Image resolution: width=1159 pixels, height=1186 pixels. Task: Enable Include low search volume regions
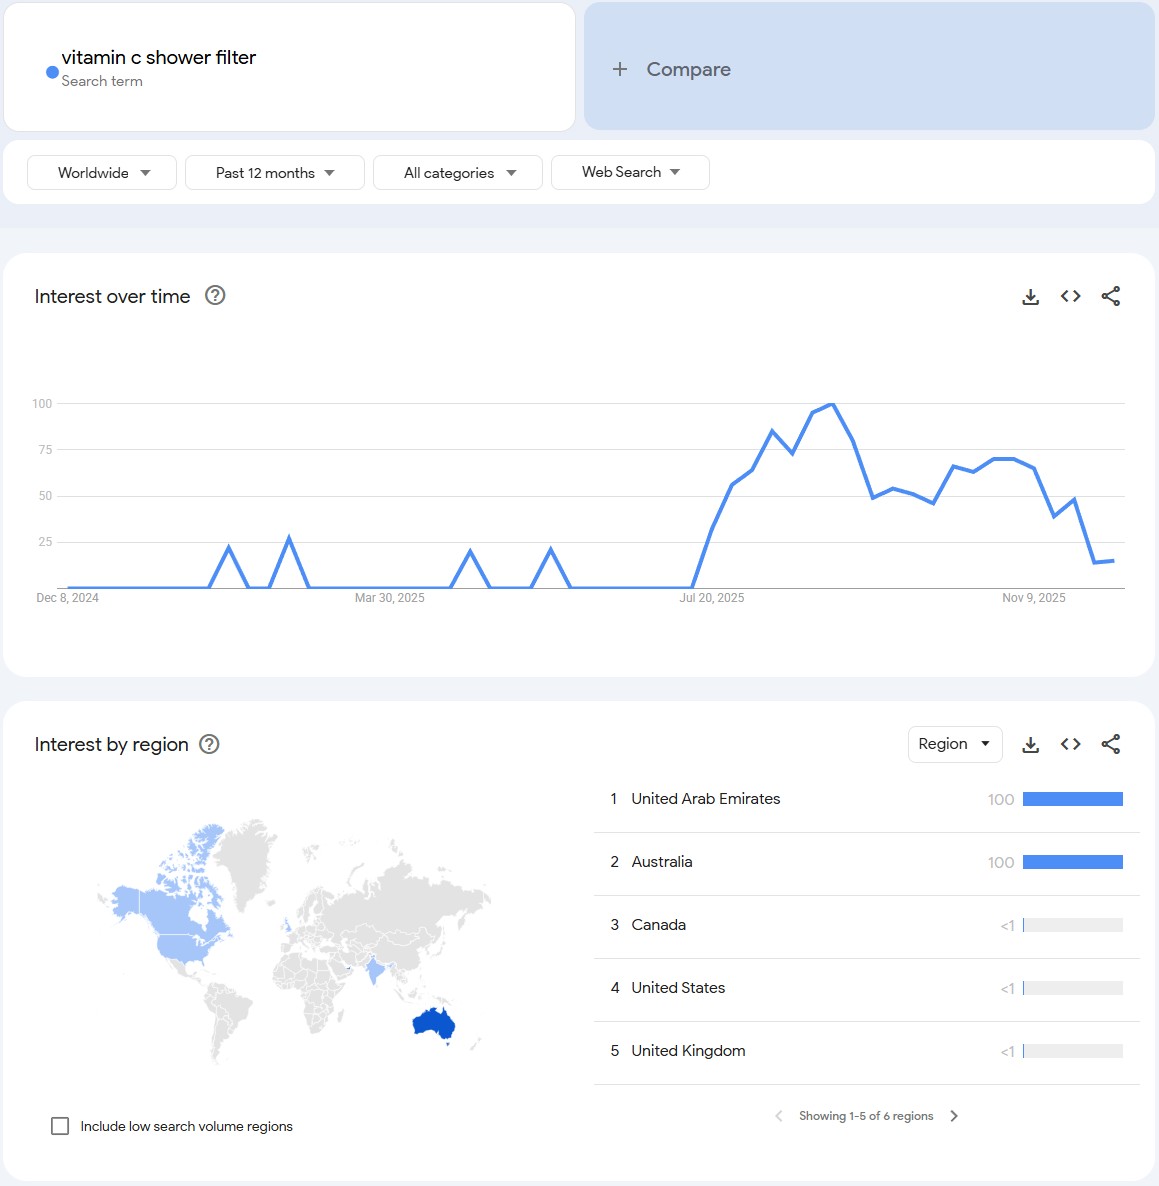point(60,1126)
